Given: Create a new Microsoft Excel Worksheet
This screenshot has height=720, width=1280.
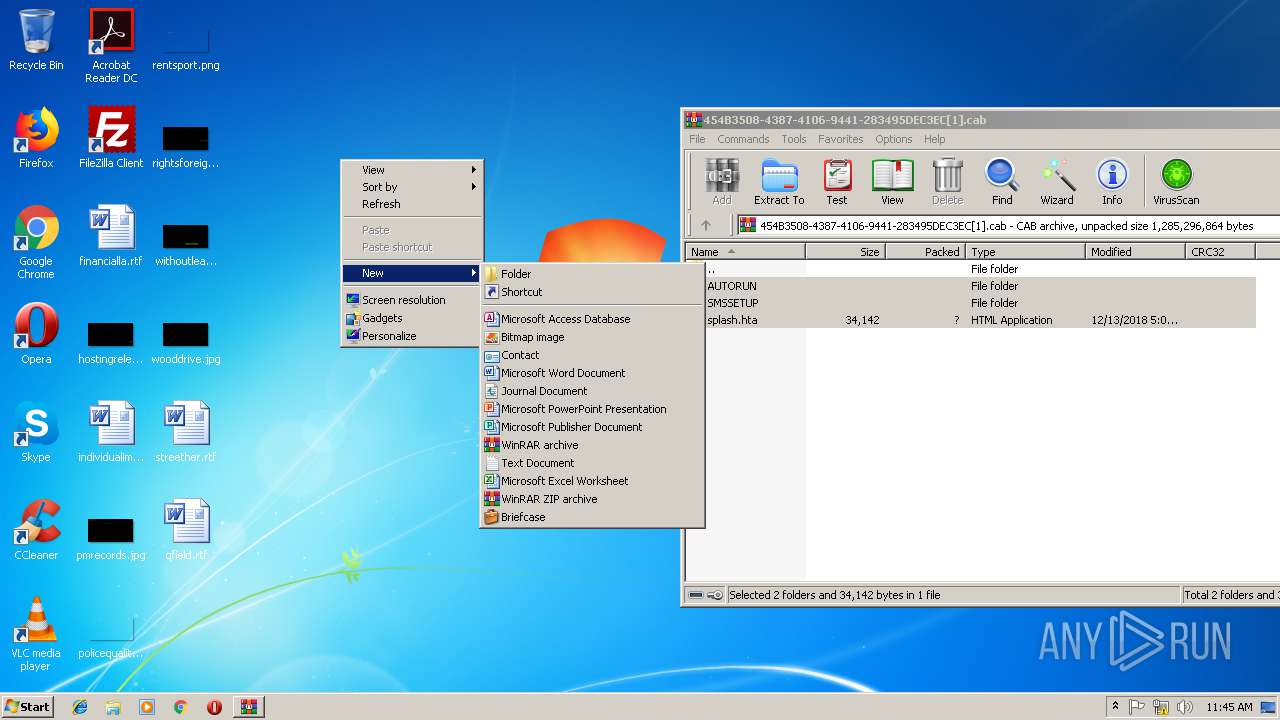Looking at the screenshot, I should (592, 481).
